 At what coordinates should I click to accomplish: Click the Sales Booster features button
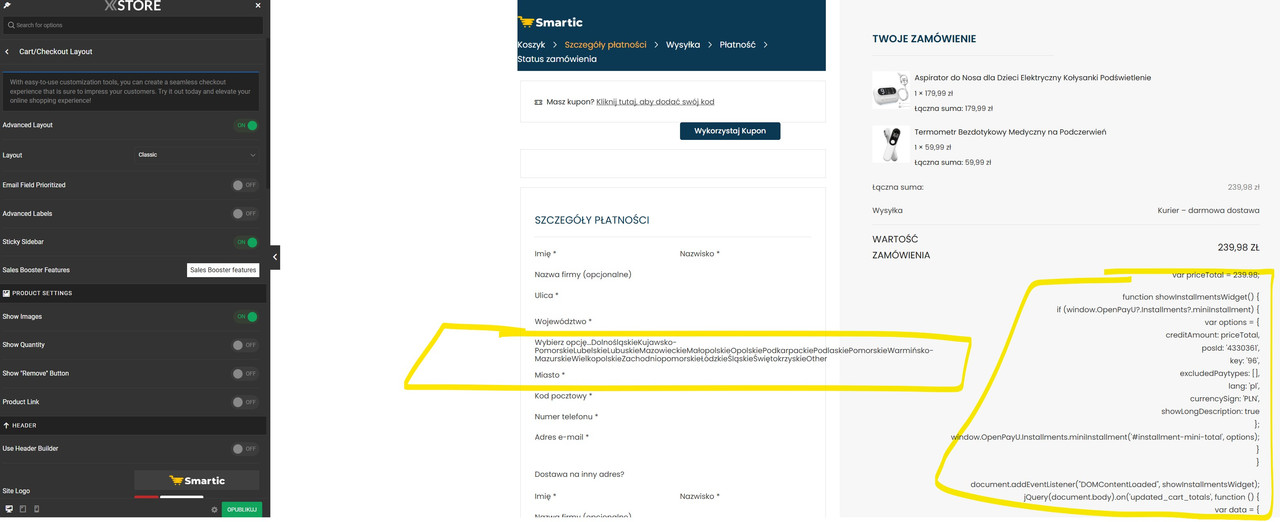pyautogui.click(x=223, y=270)
